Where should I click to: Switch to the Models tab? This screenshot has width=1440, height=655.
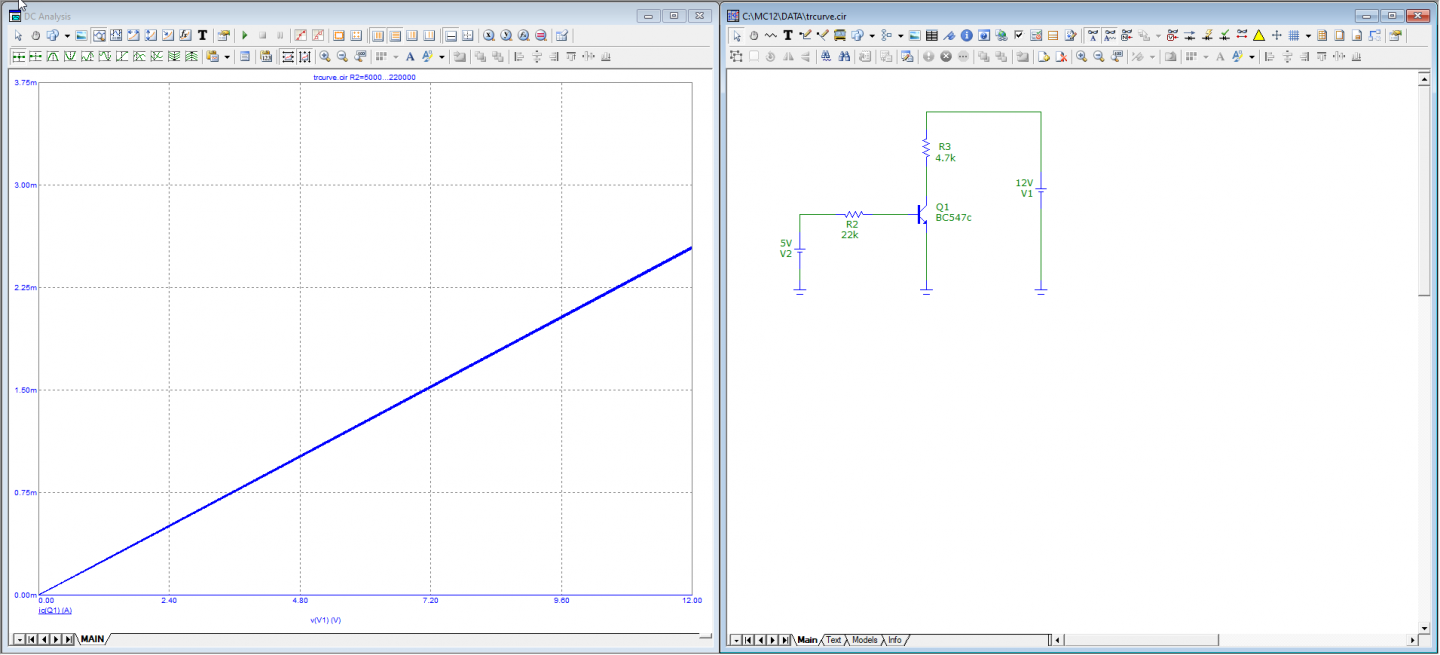point(864,640)
